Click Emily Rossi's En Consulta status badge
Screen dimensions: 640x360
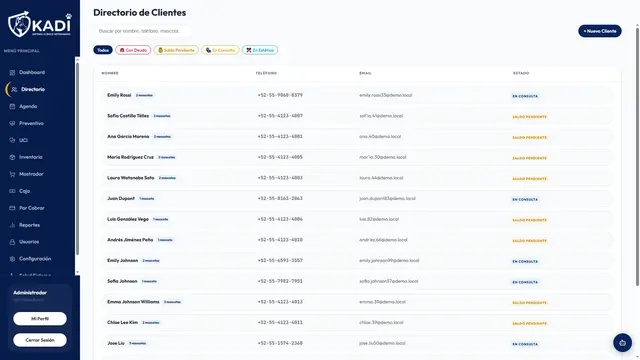525,96
